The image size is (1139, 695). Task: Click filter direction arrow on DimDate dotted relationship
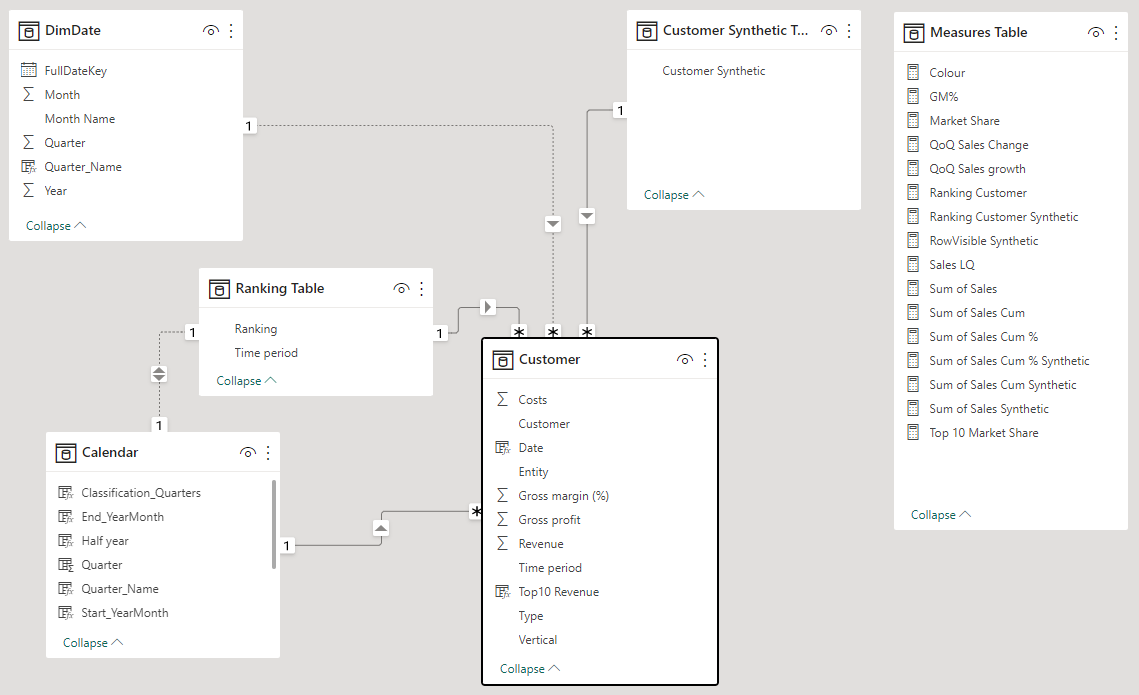tap(553, 224)
